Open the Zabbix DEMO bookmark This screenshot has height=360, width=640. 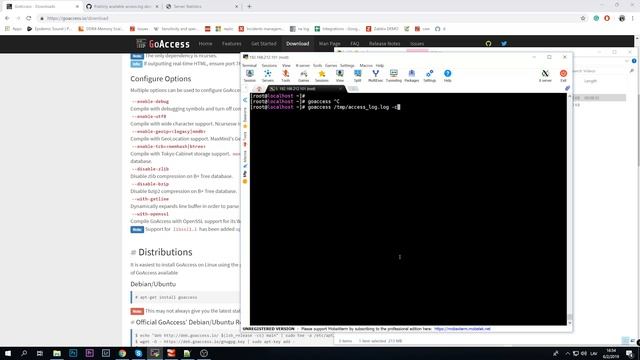tap(382, 29)
